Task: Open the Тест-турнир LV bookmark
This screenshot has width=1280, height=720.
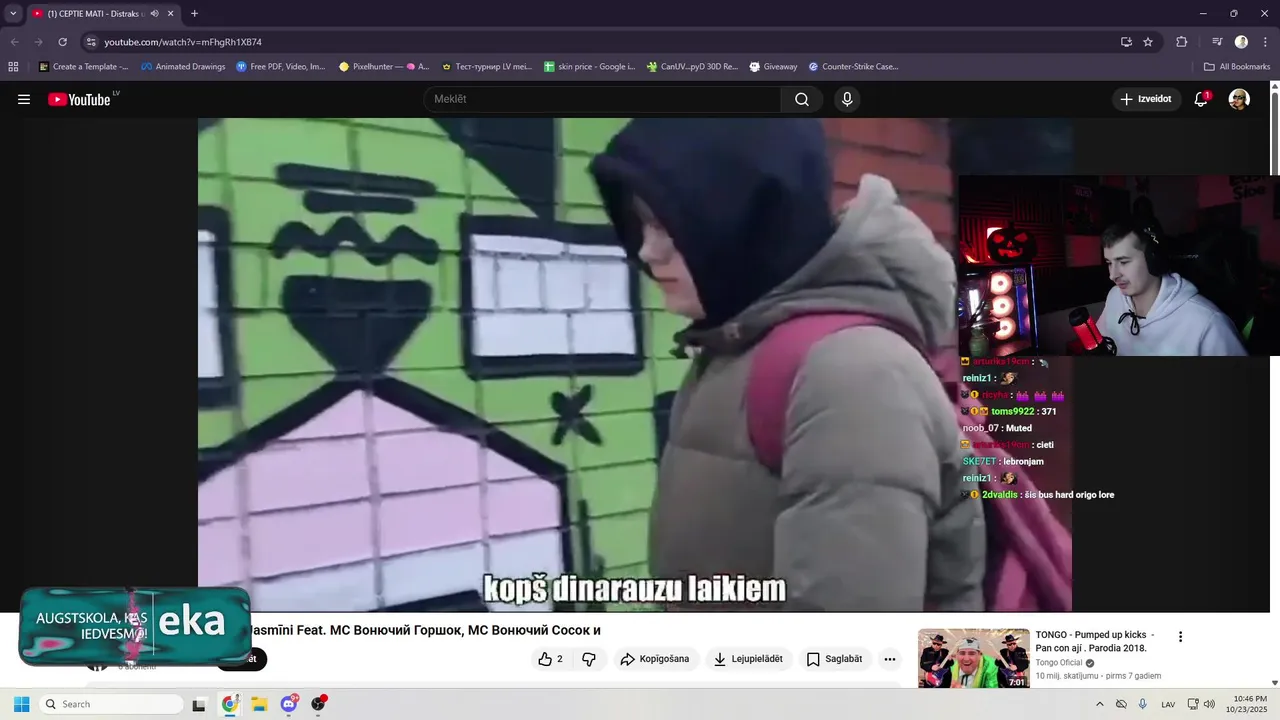Action: (x=487, y=67)
